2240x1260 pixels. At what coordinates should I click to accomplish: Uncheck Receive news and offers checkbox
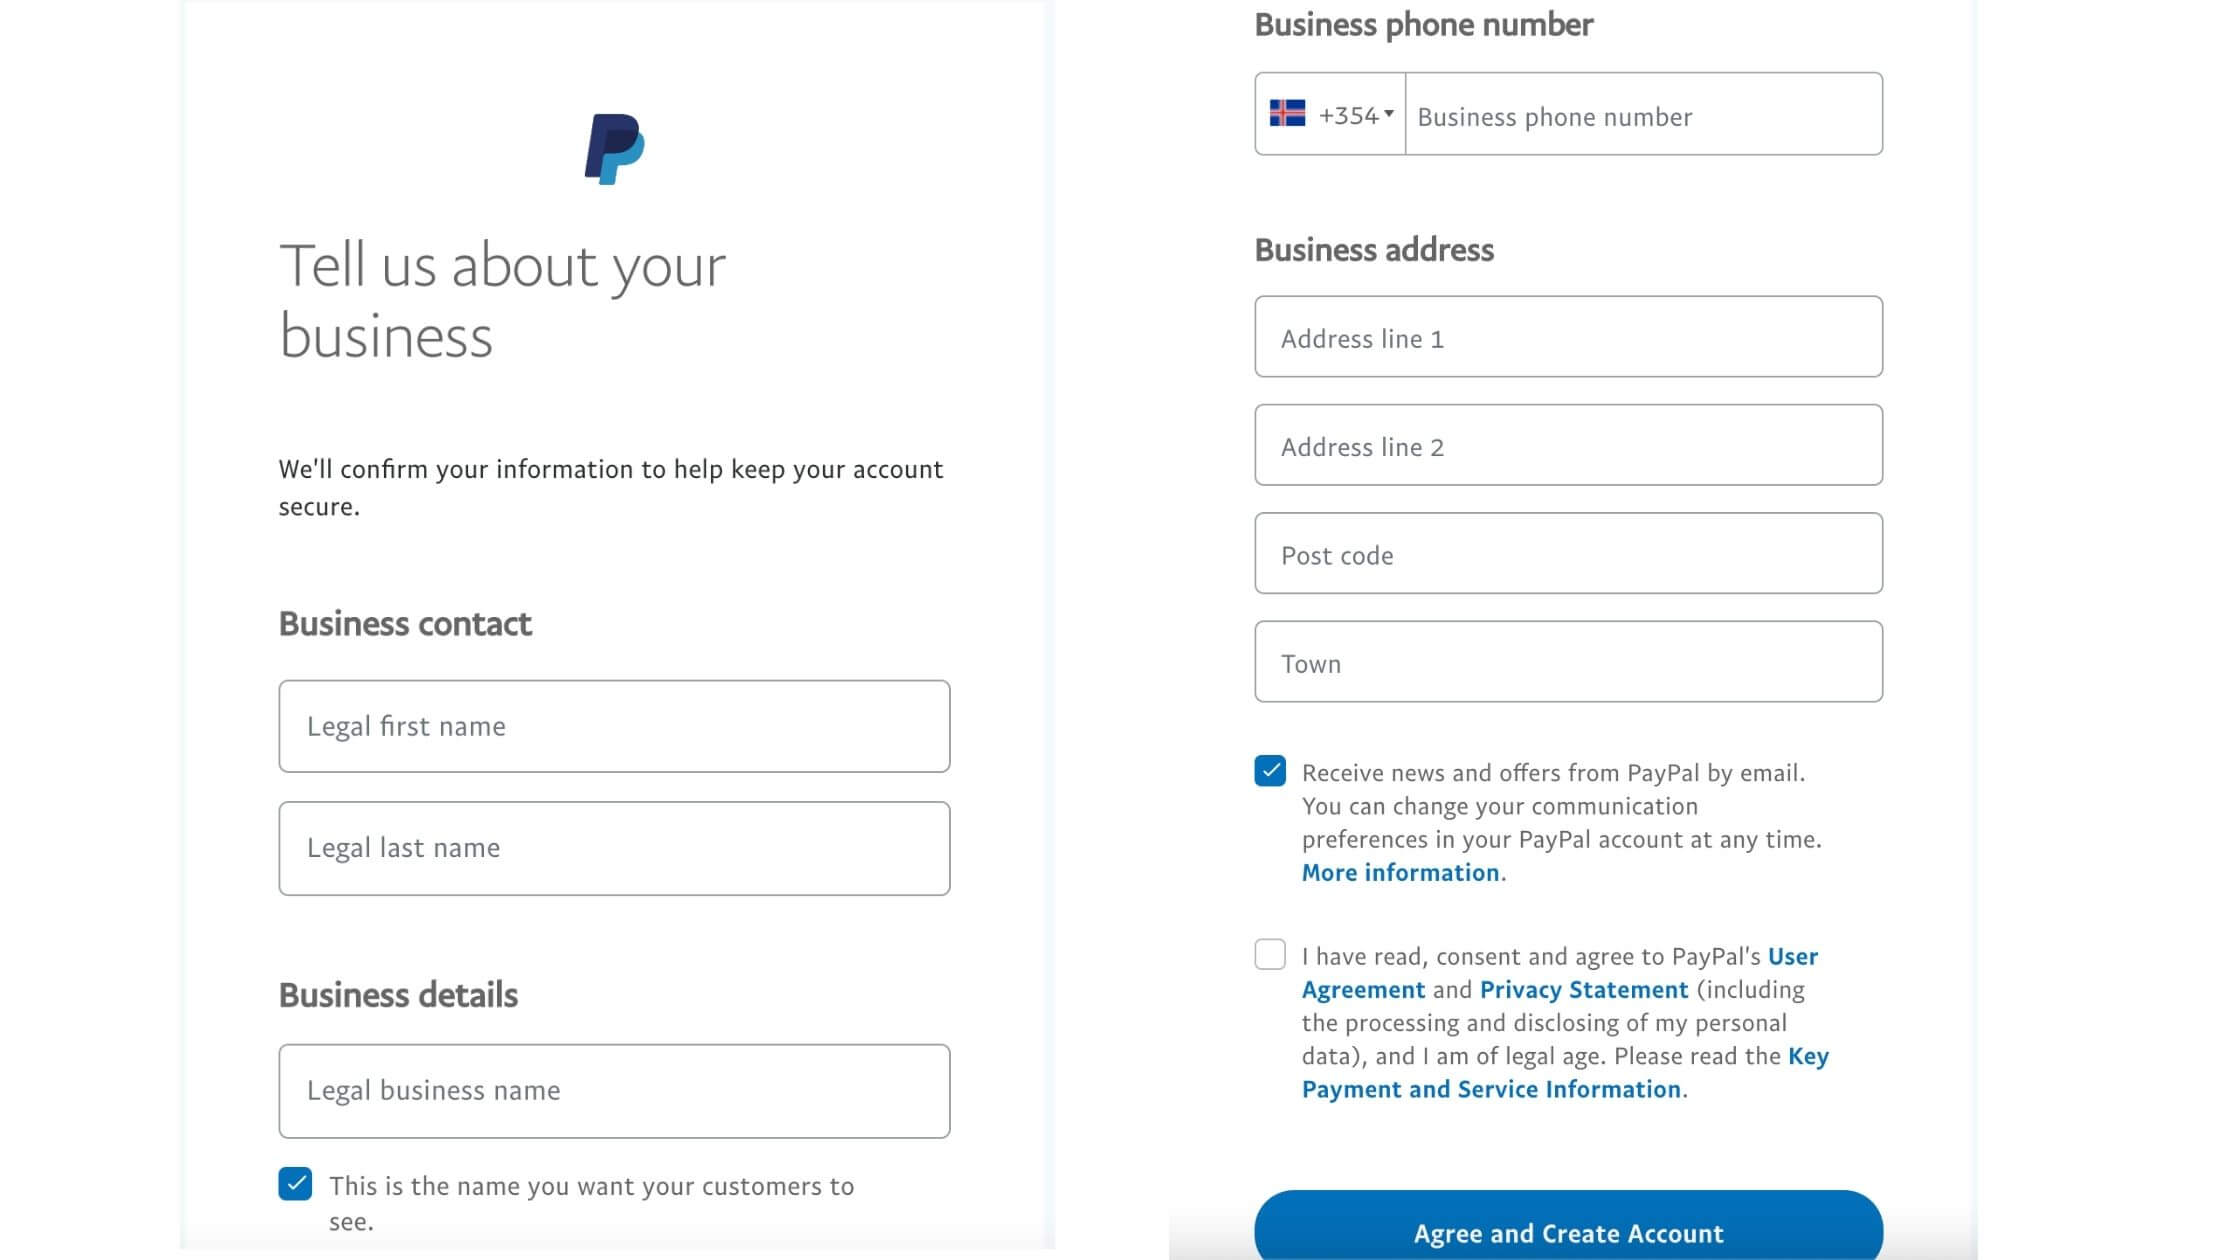[1270, 771]
